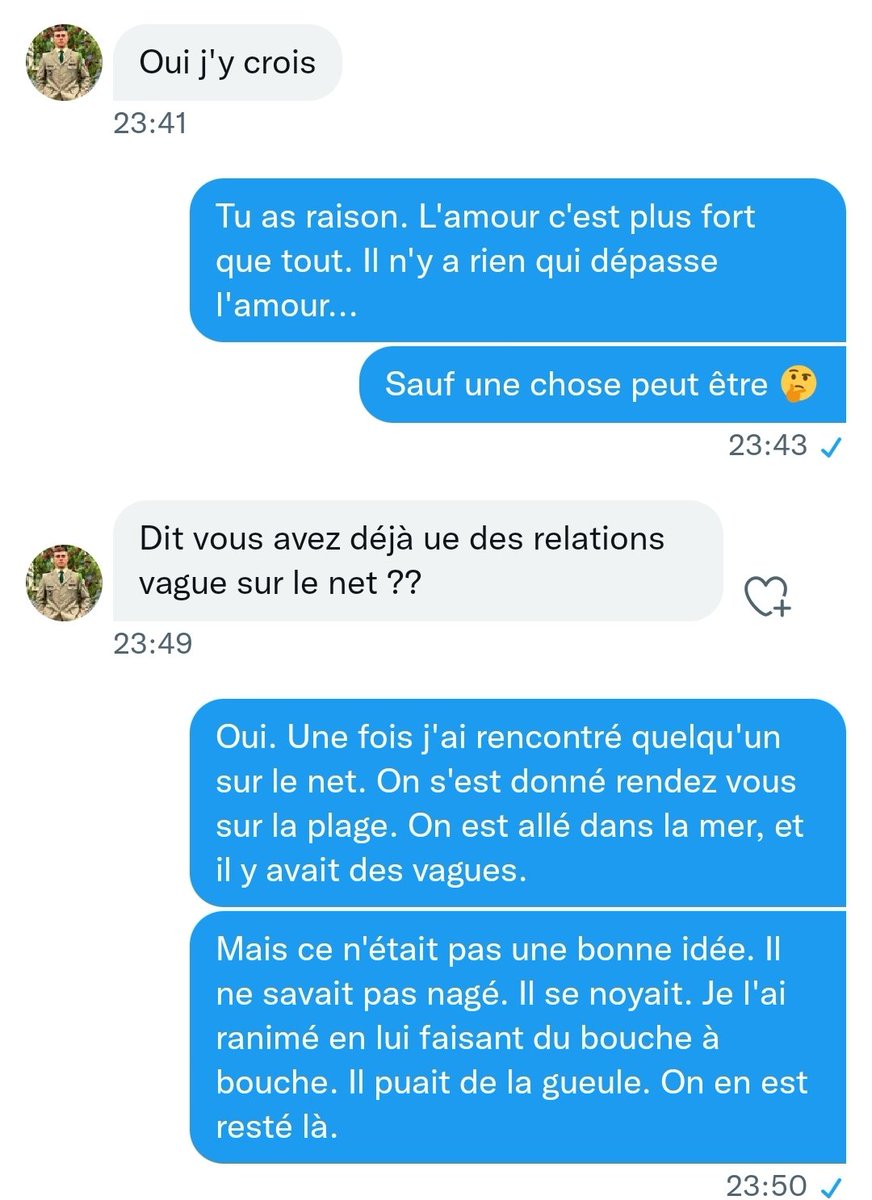Image resolution: width=872 pixels, height=1200 pixels.
Task: Select the "relations vague sur le net" message
Action: (417, 560)
